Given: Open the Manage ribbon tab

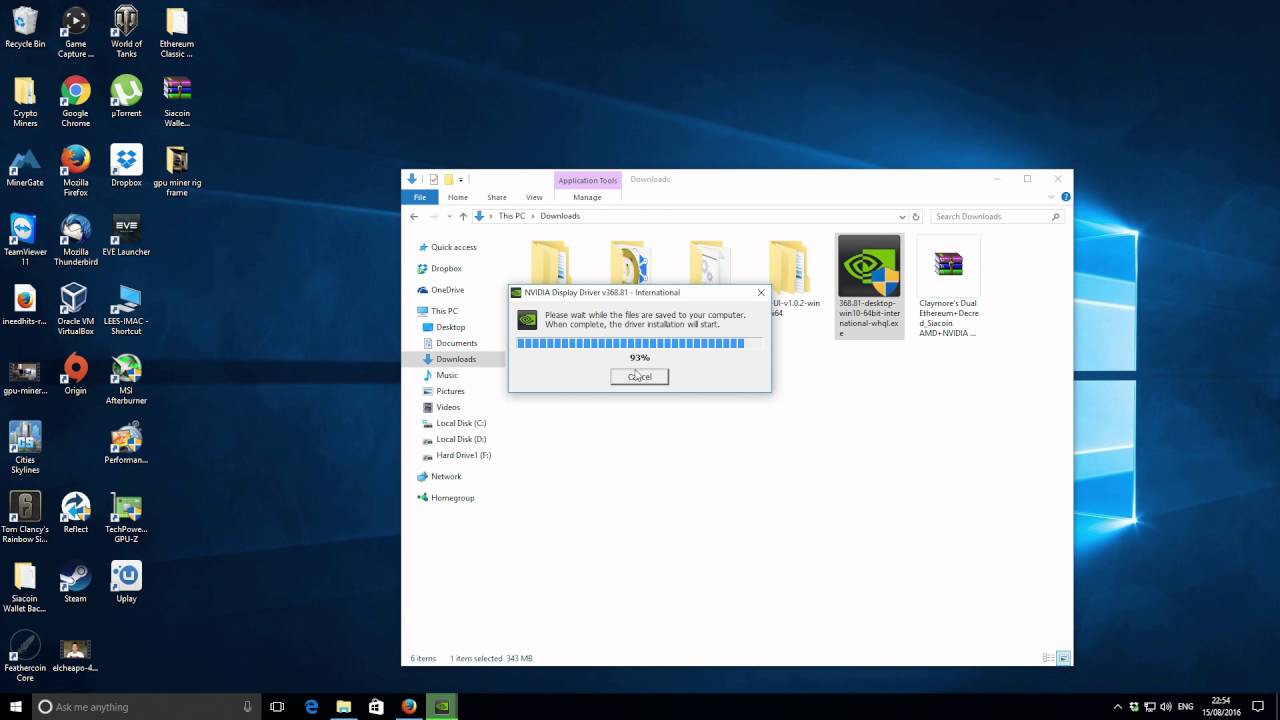Looking at the screenshot, I should tap(587, 197).
